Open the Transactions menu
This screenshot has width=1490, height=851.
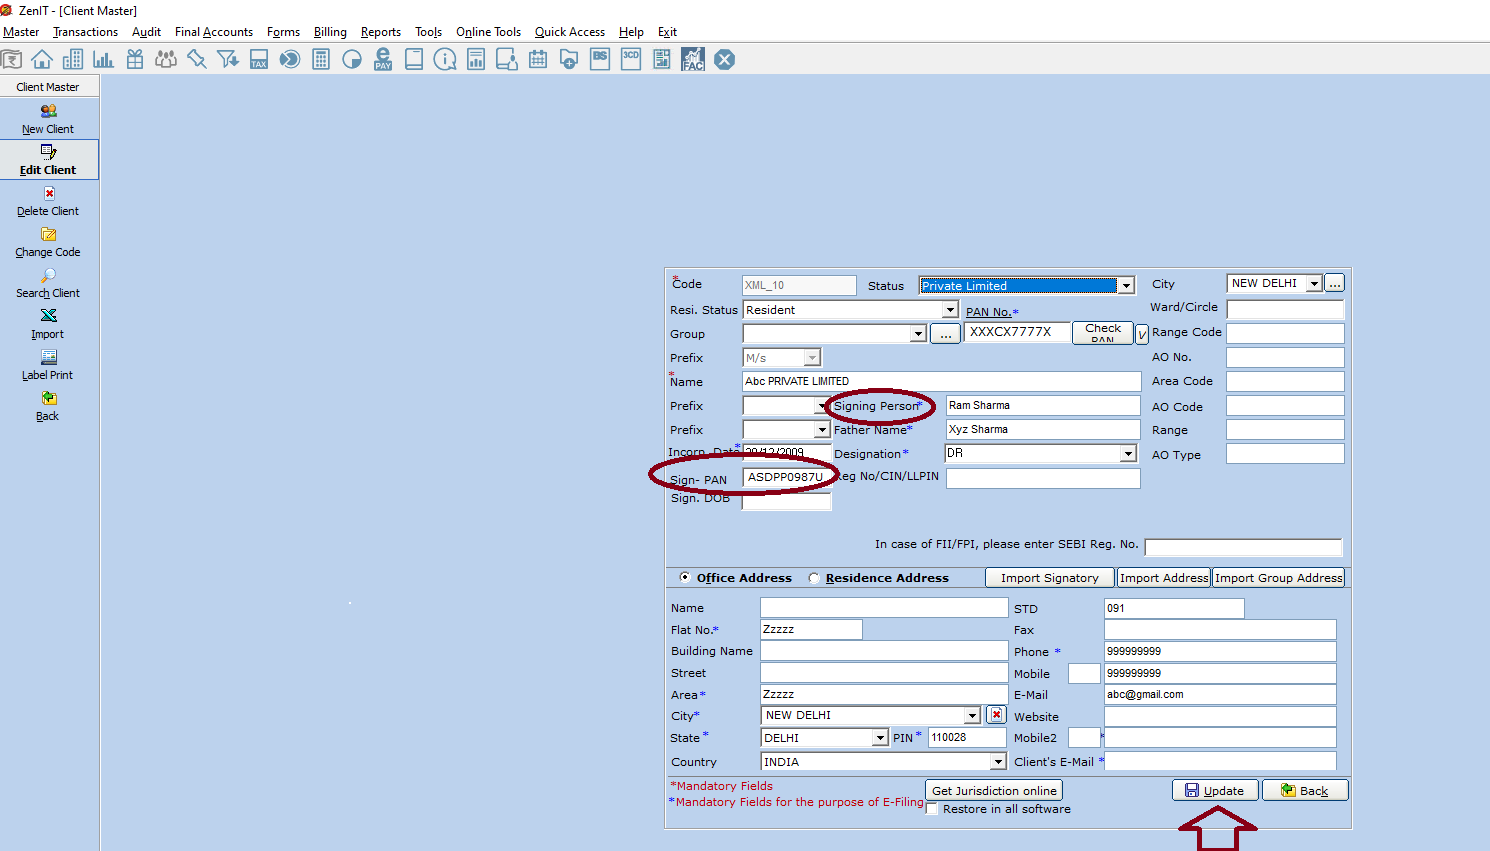[x=85, y=32]
